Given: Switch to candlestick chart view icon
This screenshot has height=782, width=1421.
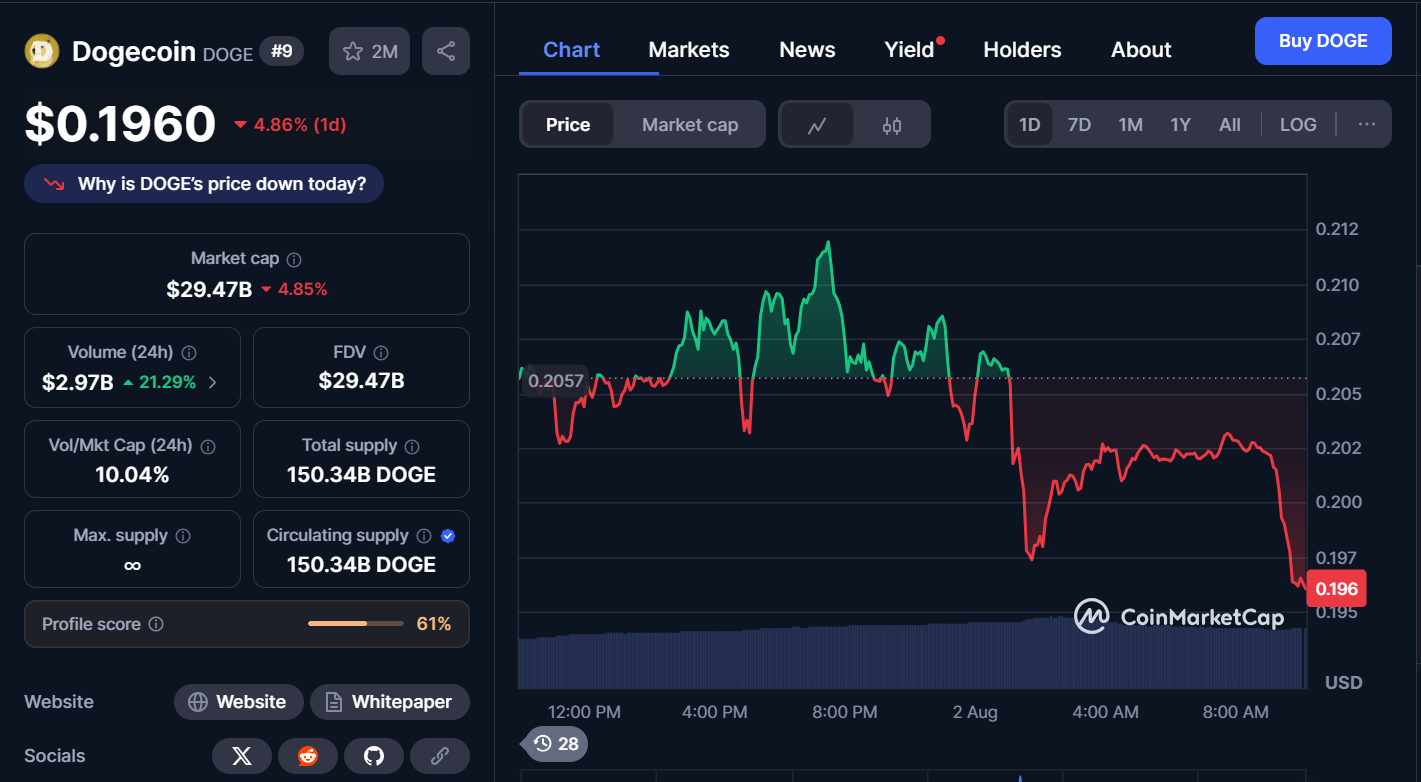Looking at the screenshot, I should (x=892, y=125).
